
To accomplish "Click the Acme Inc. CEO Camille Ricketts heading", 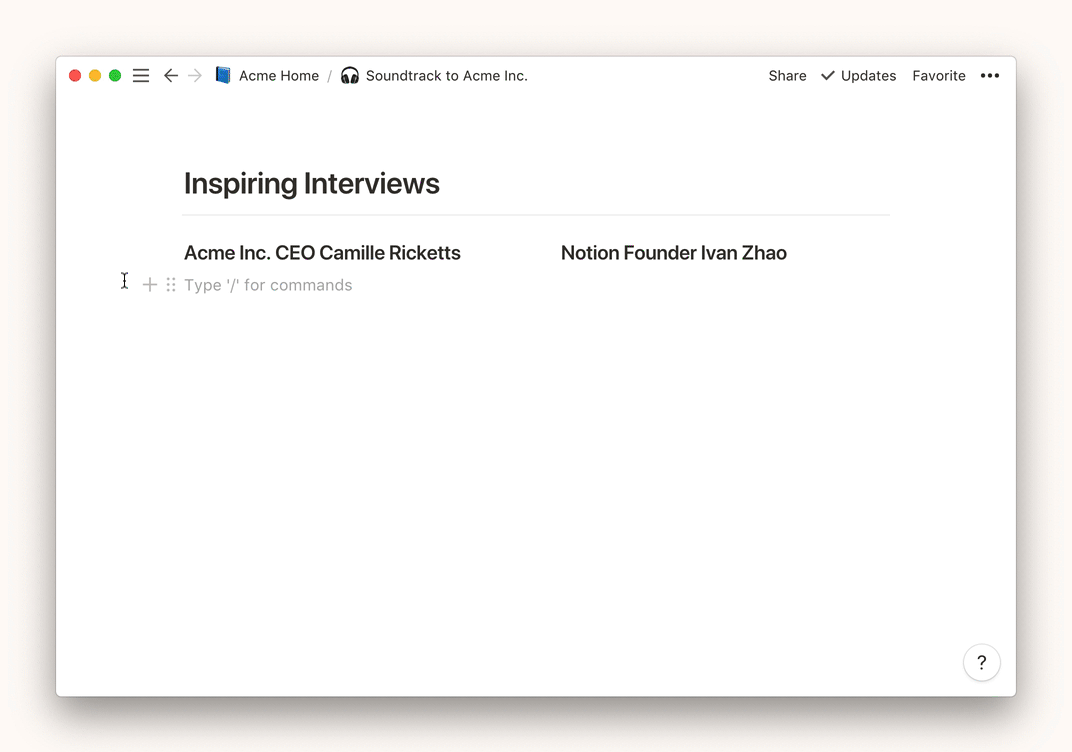I will tap(322, 253).
